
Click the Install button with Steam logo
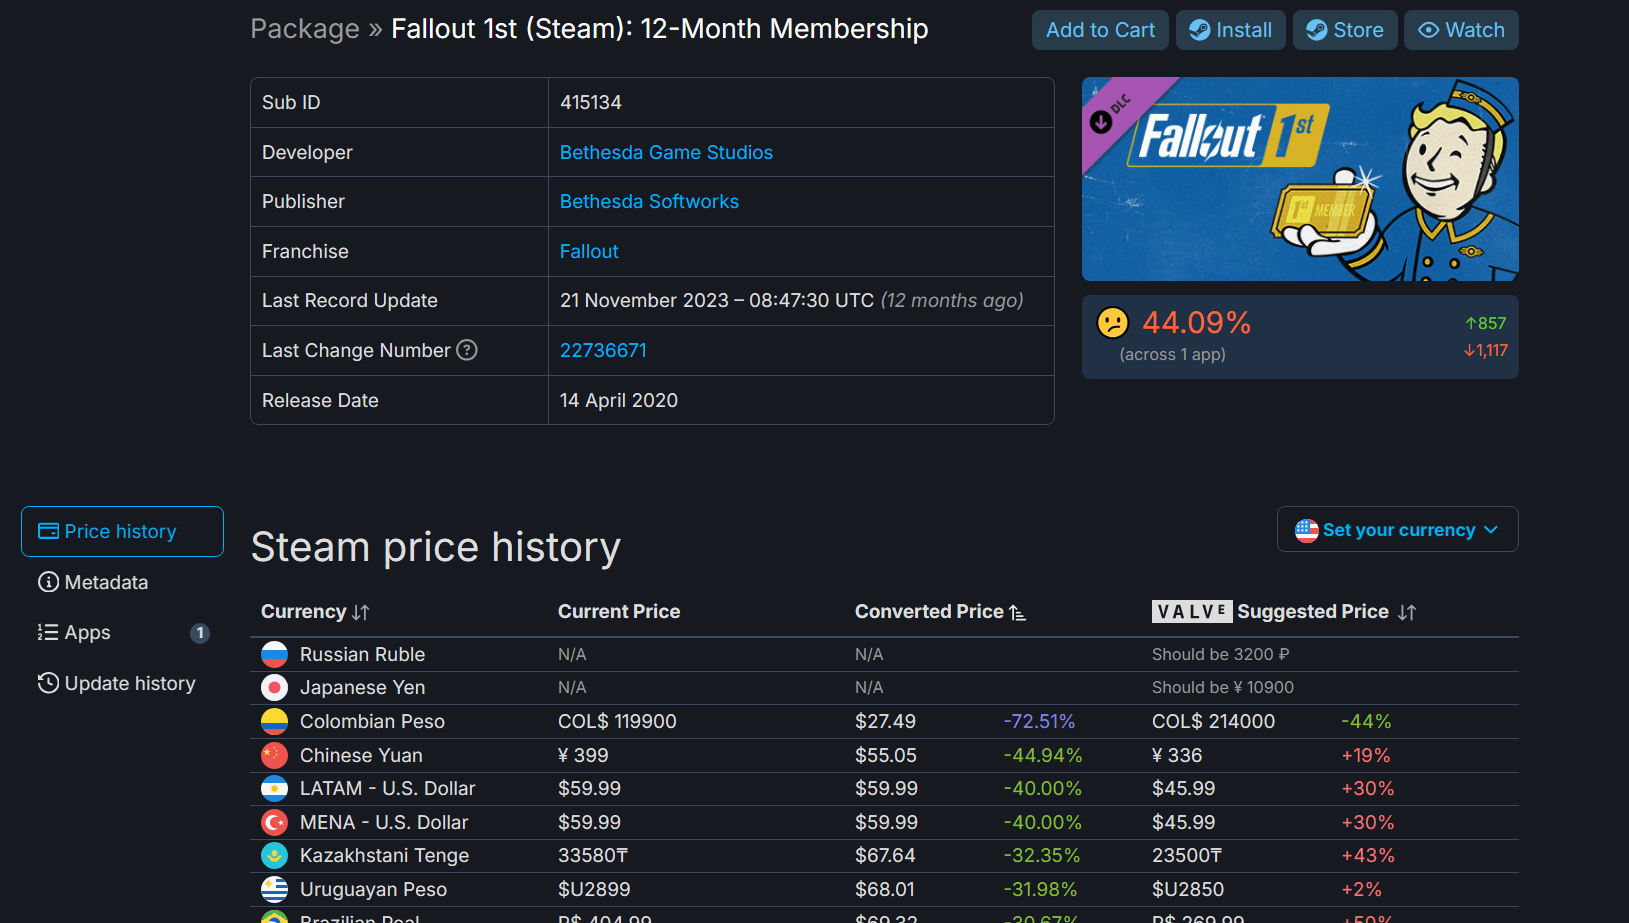1230,30
